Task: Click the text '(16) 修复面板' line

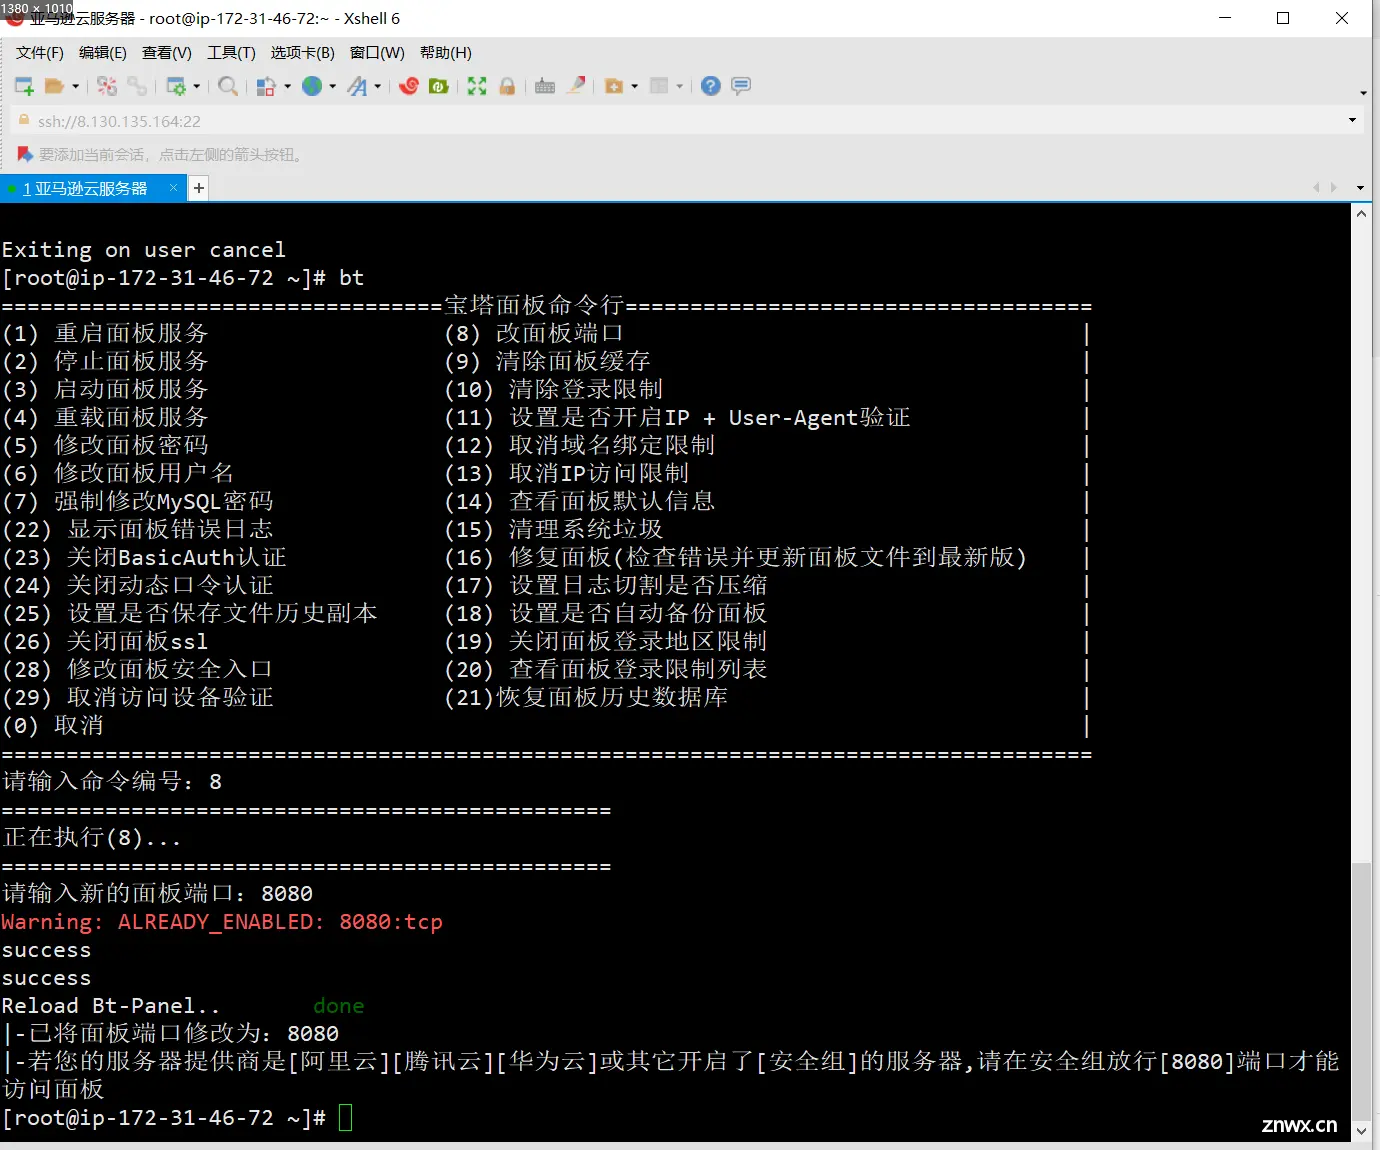Action: [736, 557]
